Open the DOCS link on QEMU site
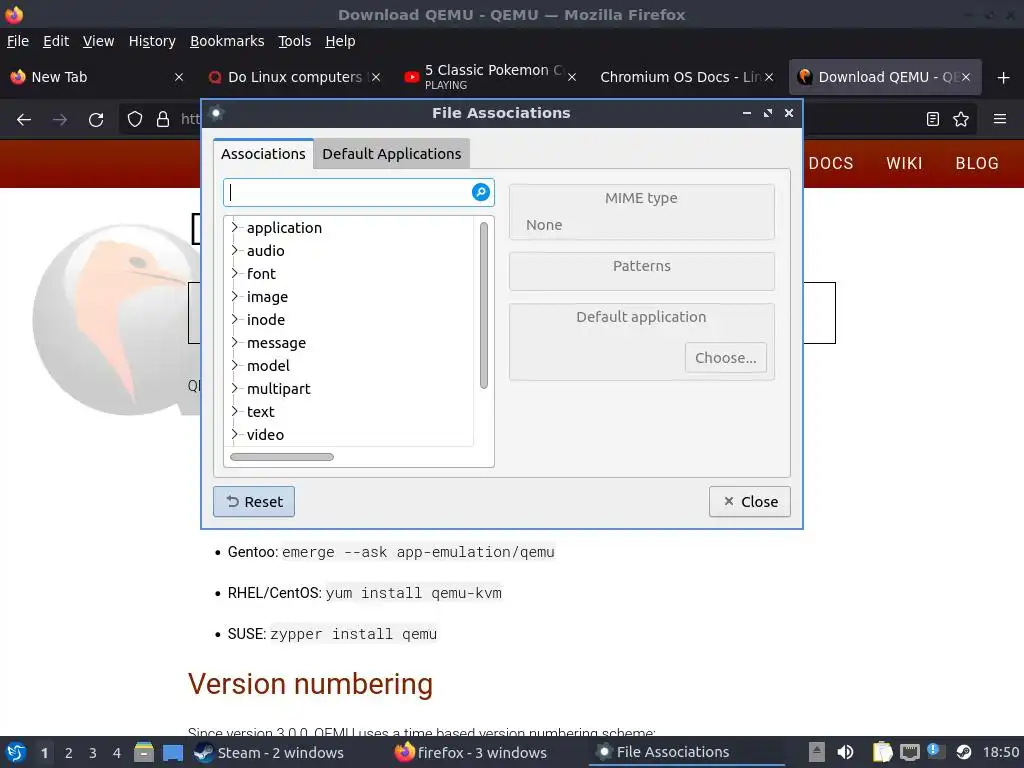1024x768 pixels. tap(831, 163)
